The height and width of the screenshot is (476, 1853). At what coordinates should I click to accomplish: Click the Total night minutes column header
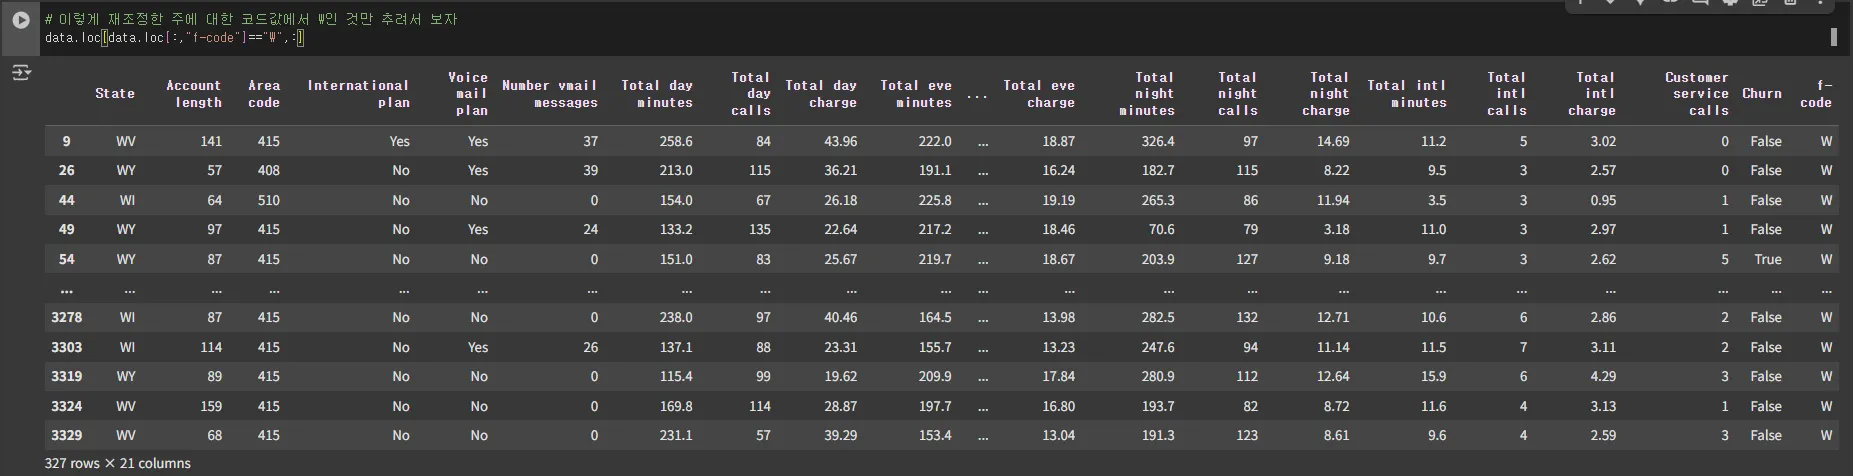tap(1147, 93)
